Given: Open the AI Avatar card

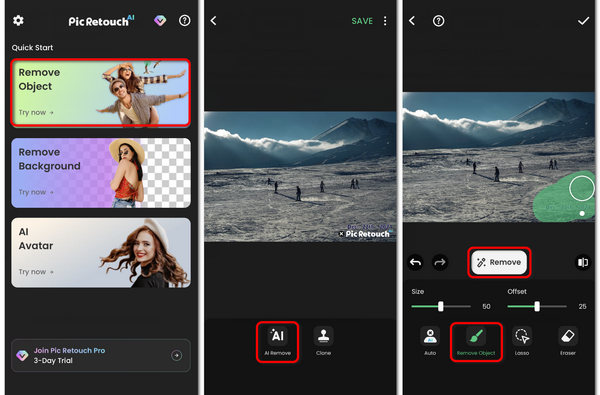Looking at the screenshot, I should point(101,253).
